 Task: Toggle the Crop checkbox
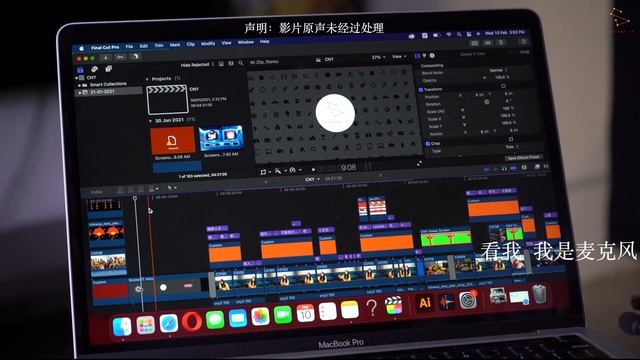[x=427, y=144]
